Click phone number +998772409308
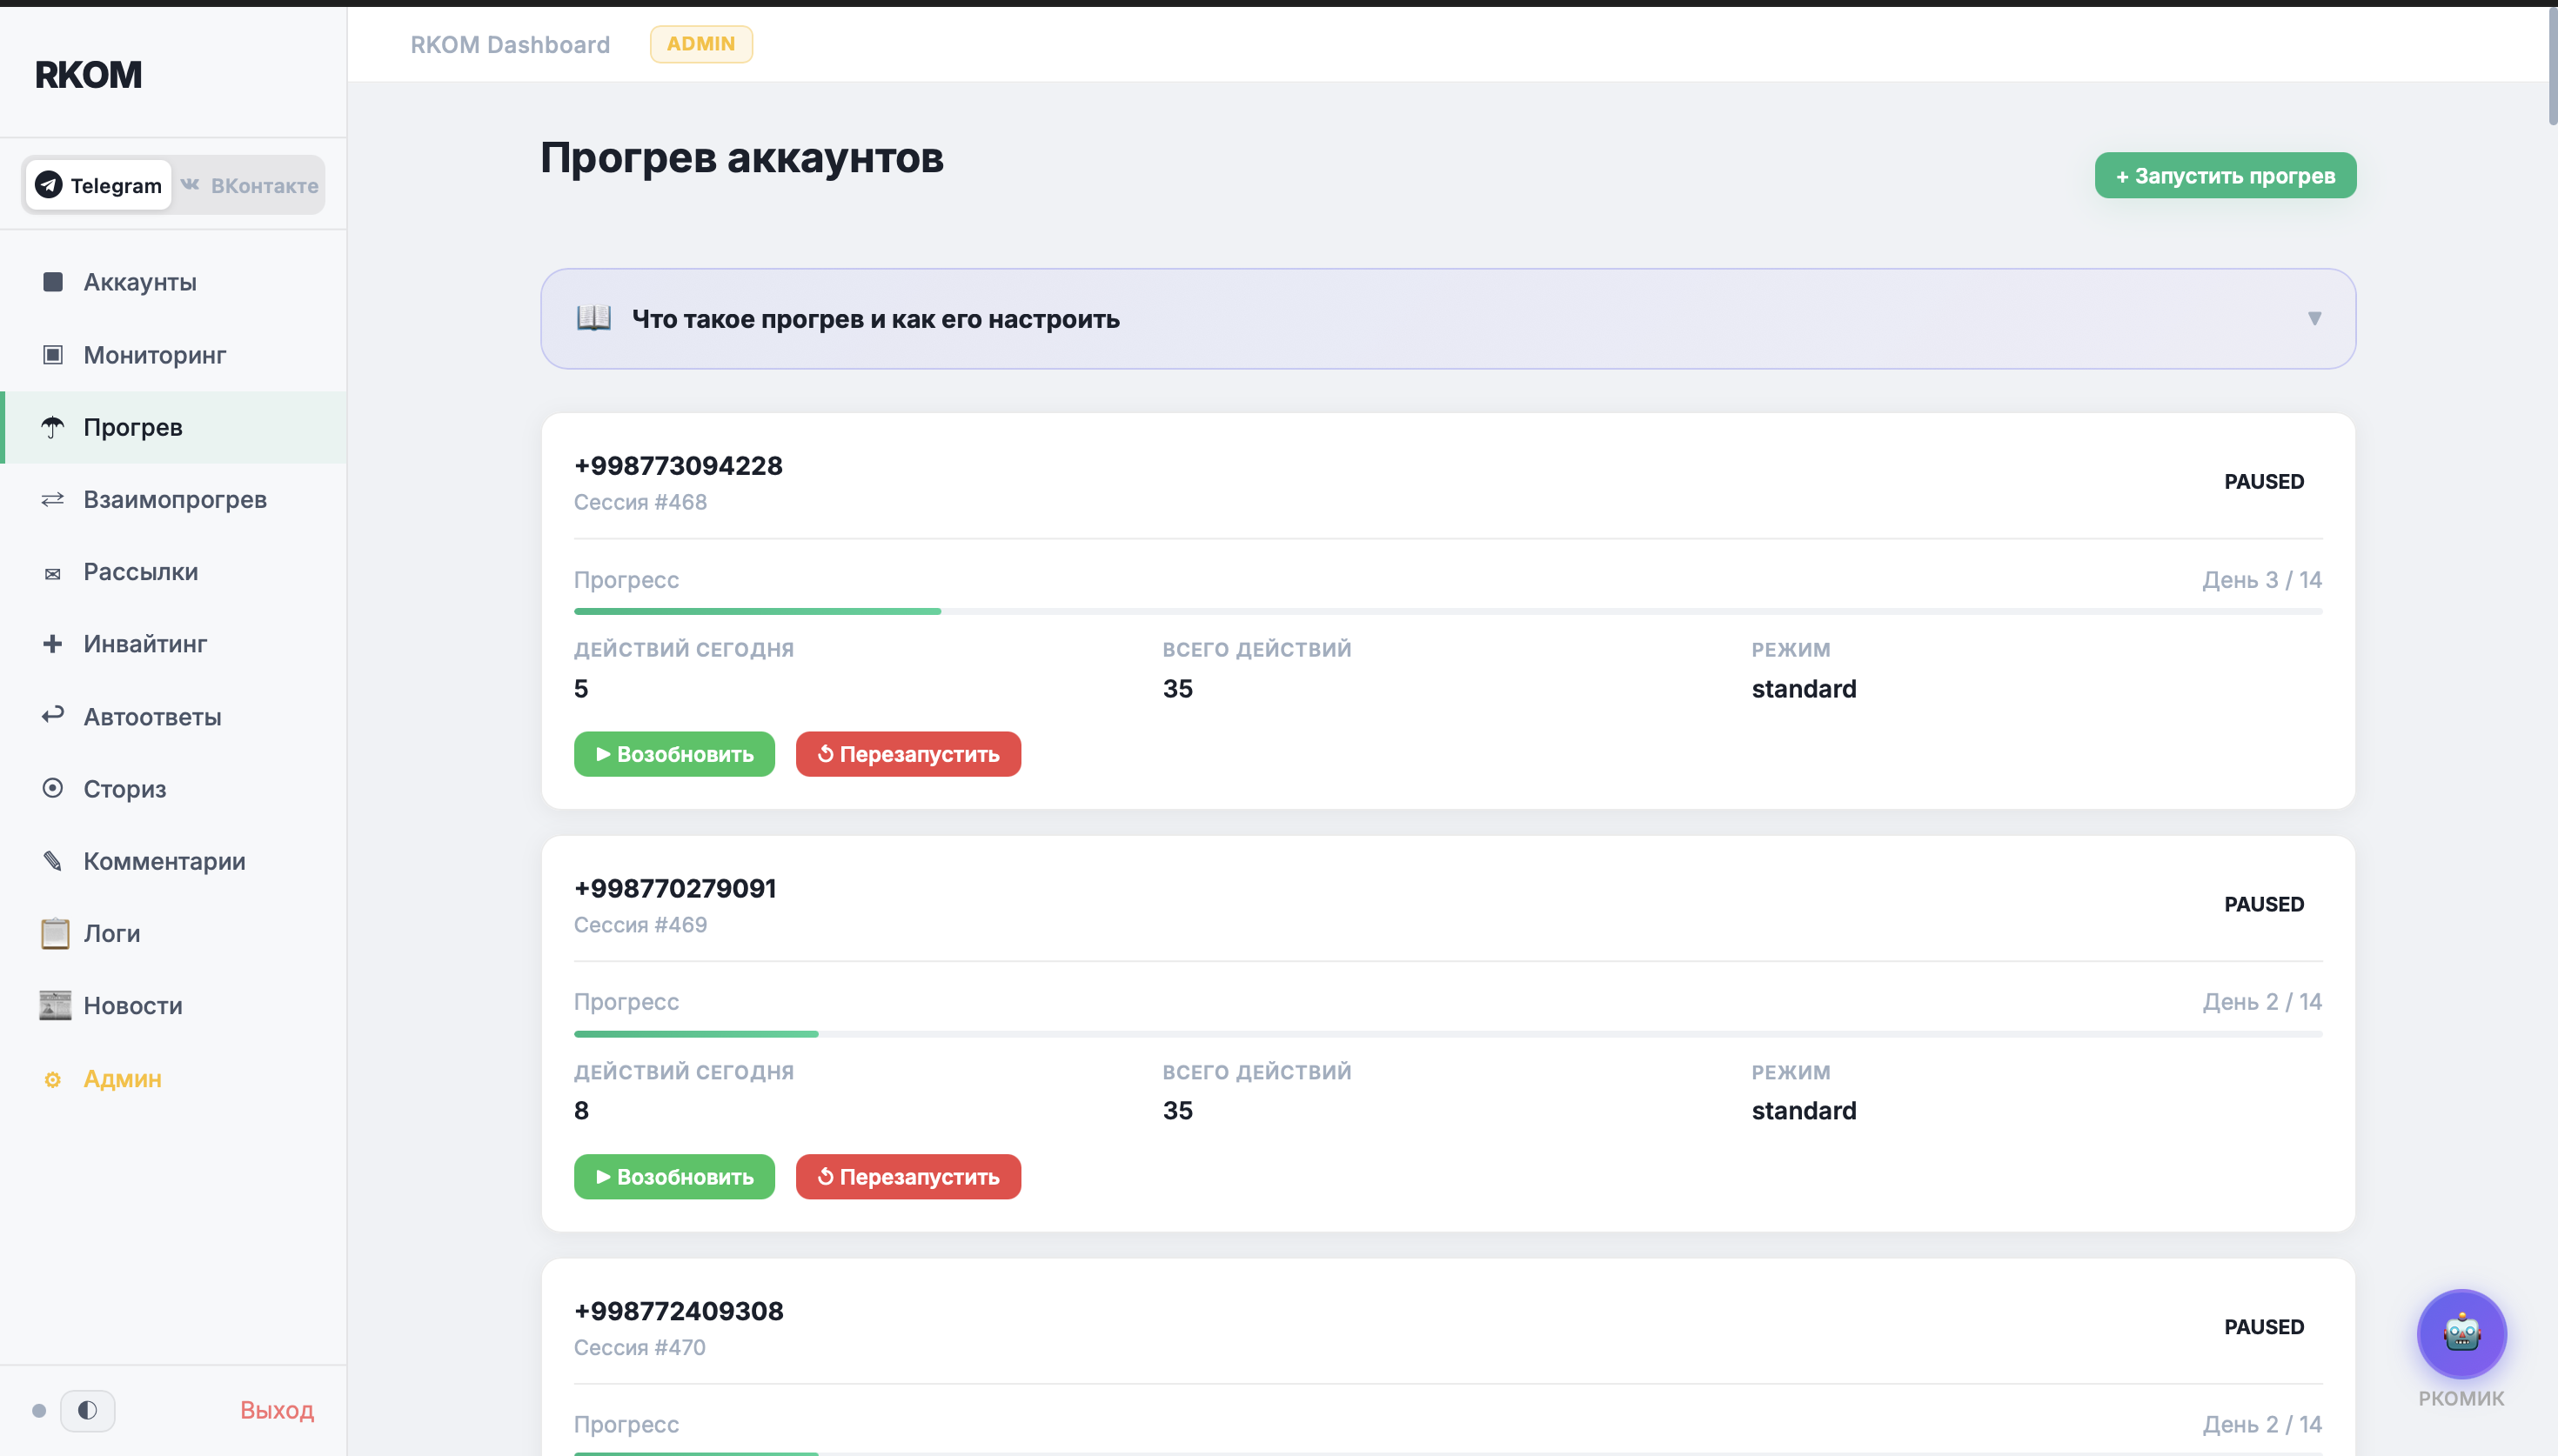The height and width of the screenshot is (1456, 2558). [679, 1311]
